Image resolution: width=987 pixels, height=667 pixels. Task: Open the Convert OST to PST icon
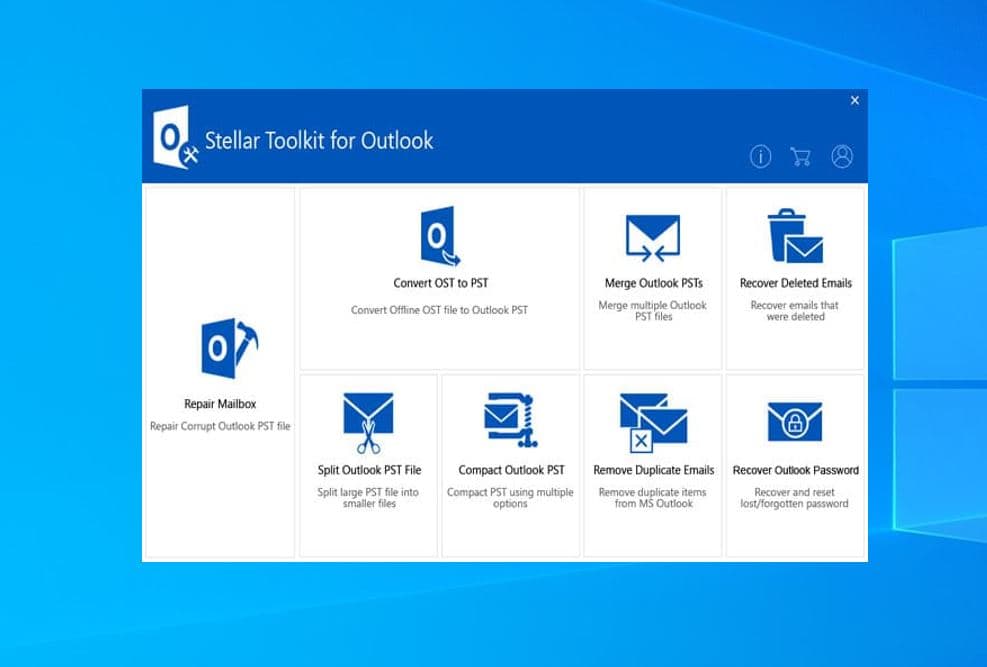440,237
